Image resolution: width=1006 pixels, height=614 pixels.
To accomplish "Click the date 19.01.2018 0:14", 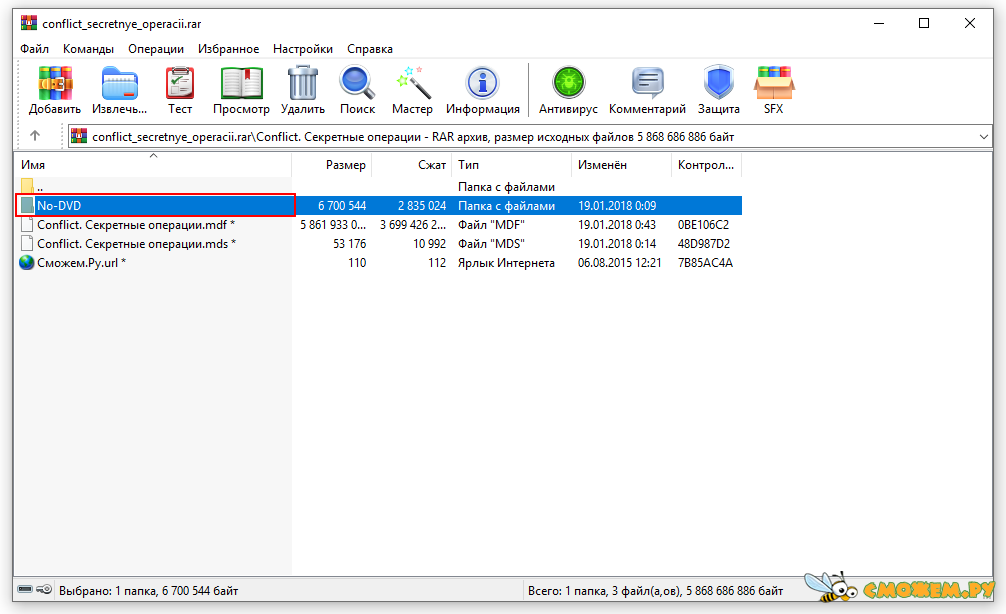I will click(617, 244).
